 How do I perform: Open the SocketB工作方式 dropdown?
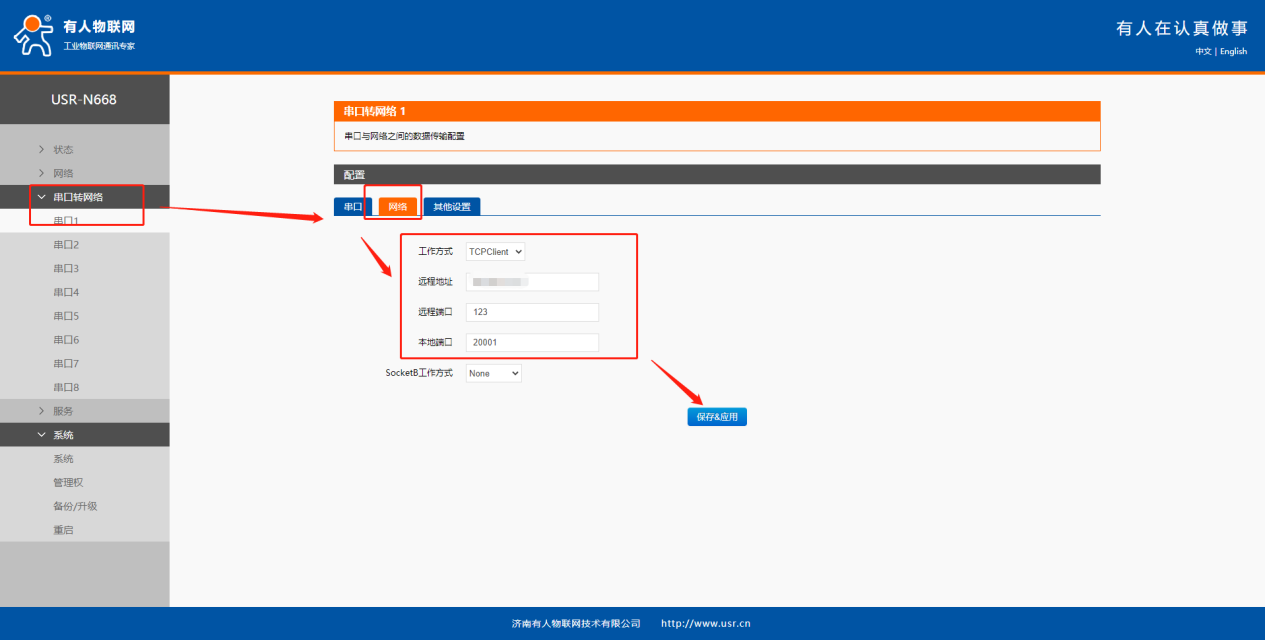click(494, 373)
